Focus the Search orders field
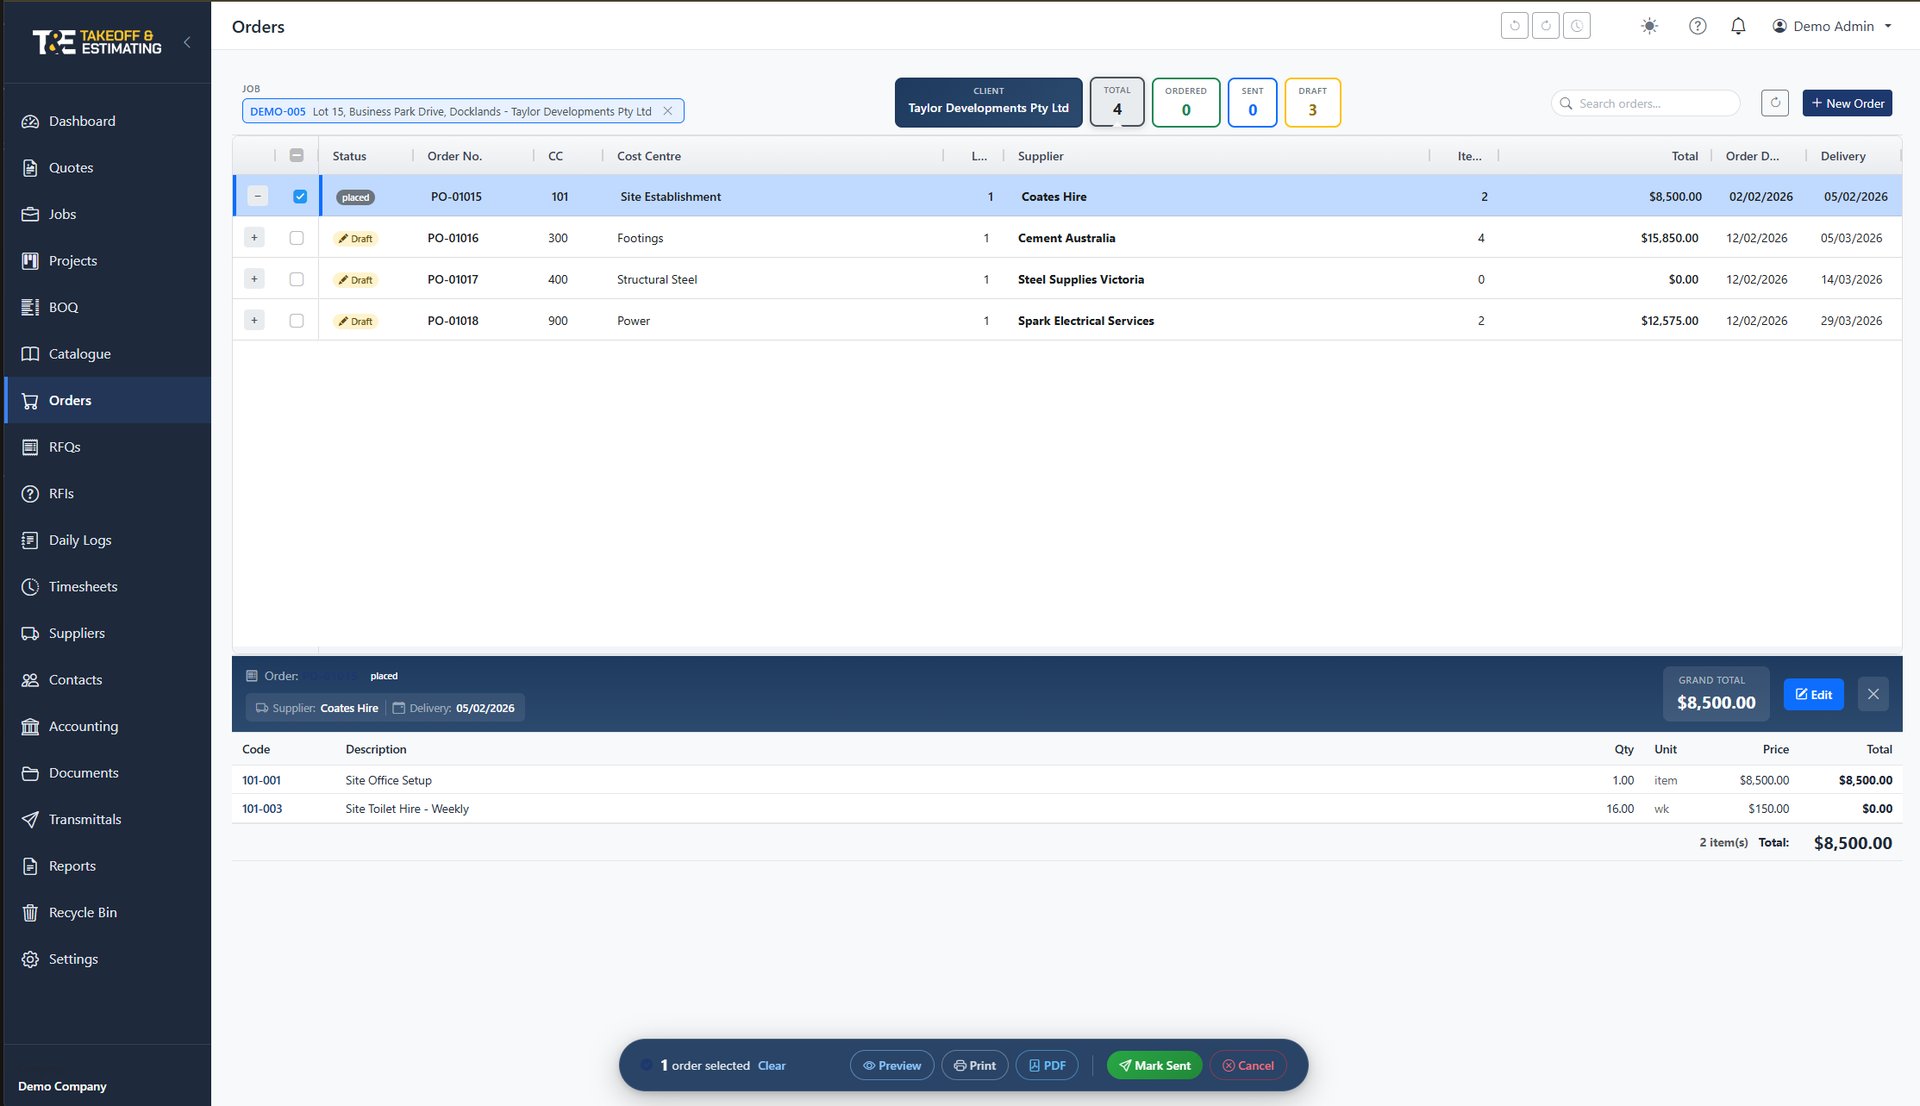This screenshot has width=1920, height=1106. 1645,103
